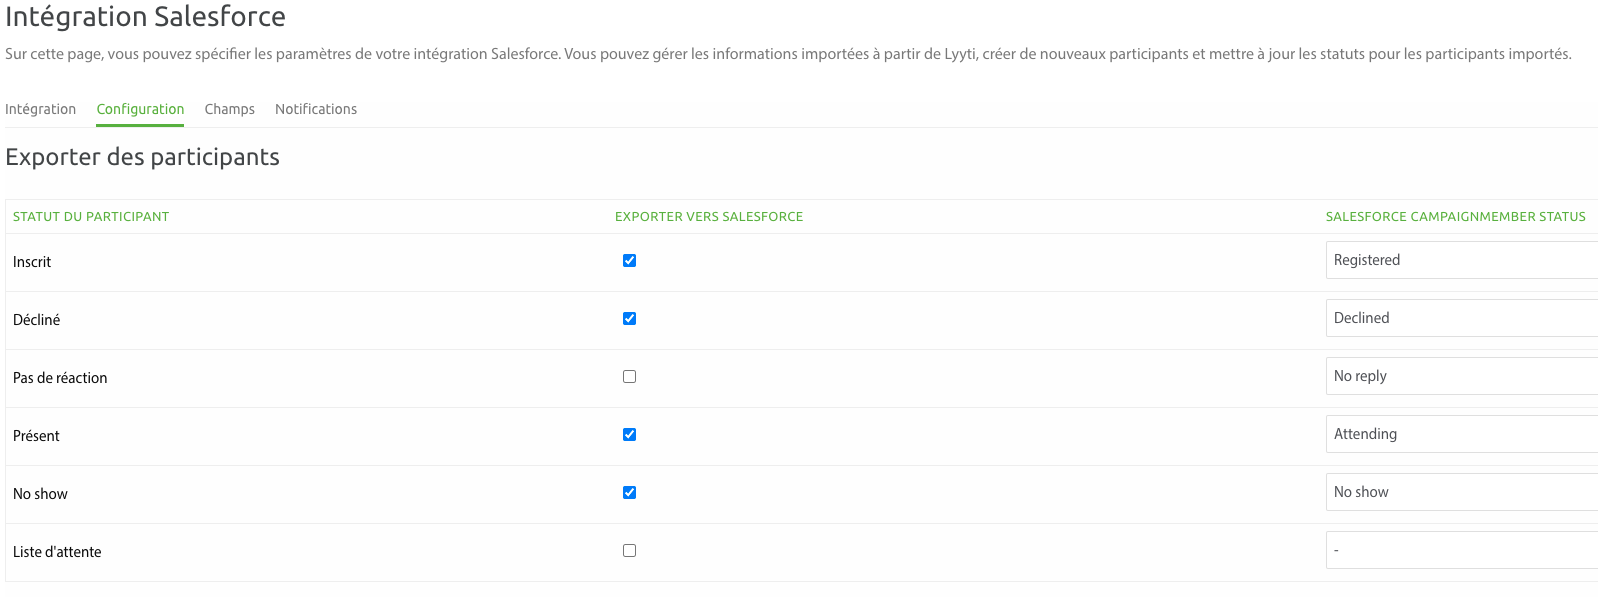The height and width of the screenshot is (597, 1598).
Task: Open the No reply status dropdown
Action: [1460, 376]
